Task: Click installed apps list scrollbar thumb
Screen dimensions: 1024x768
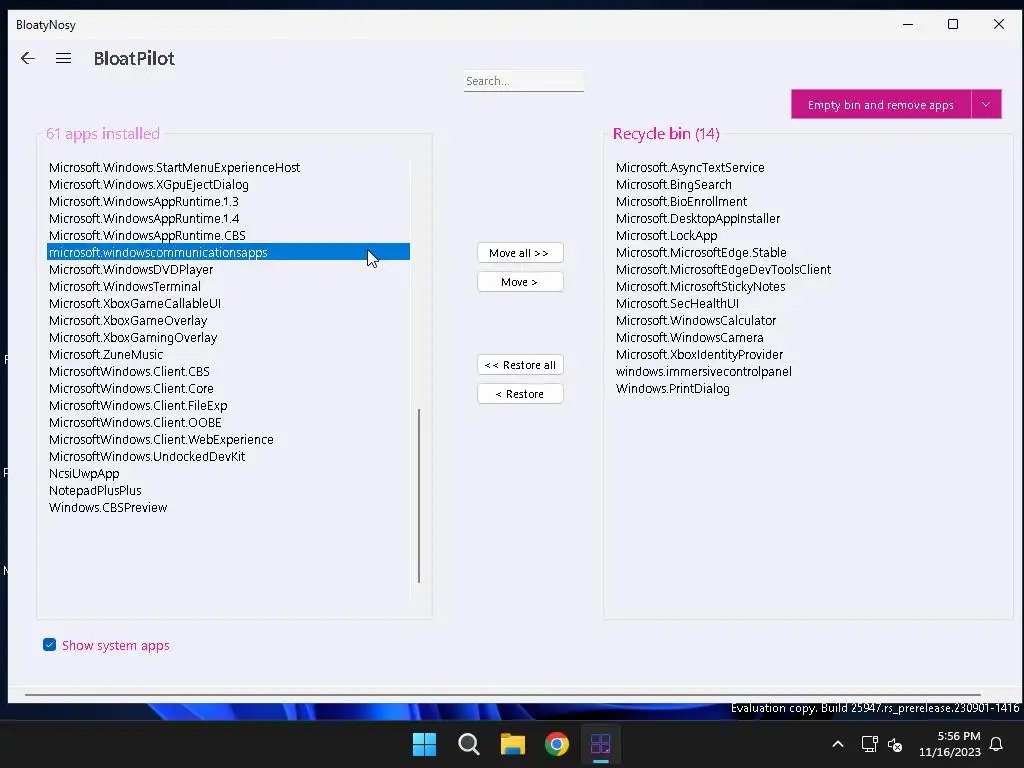Action: tap(419, 496)
